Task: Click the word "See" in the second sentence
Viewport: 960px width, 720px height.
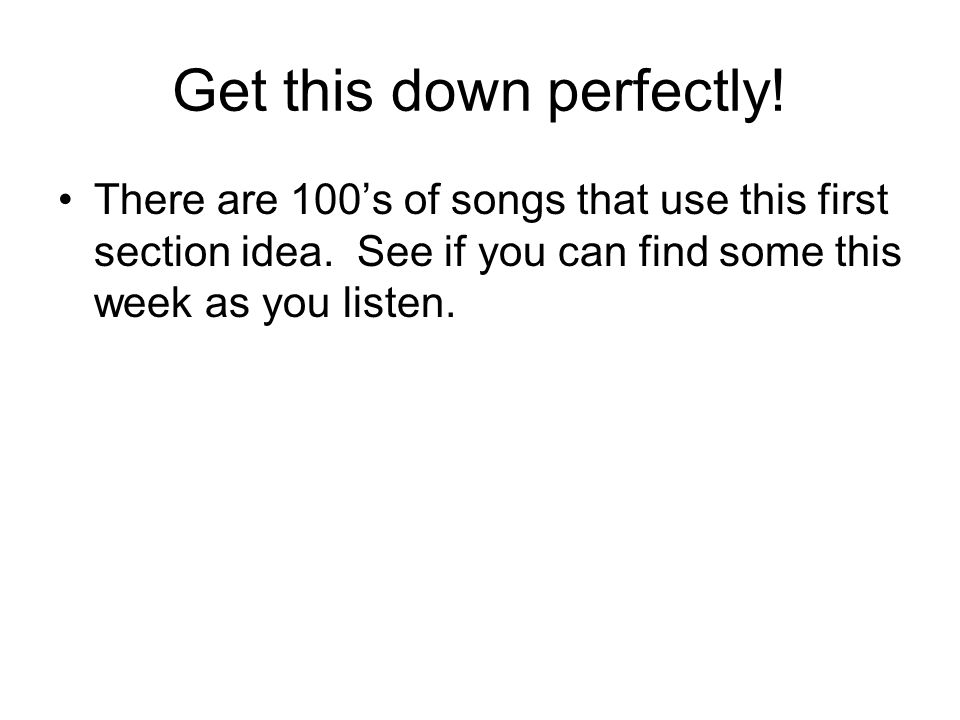Action: (x=395, y=251)
